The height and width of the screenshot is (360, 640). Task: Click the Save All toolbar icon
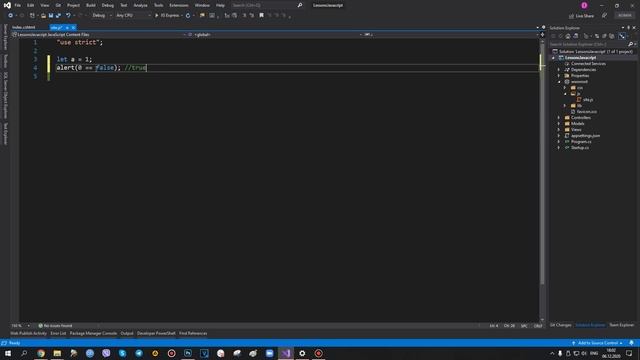pos(58,16)
